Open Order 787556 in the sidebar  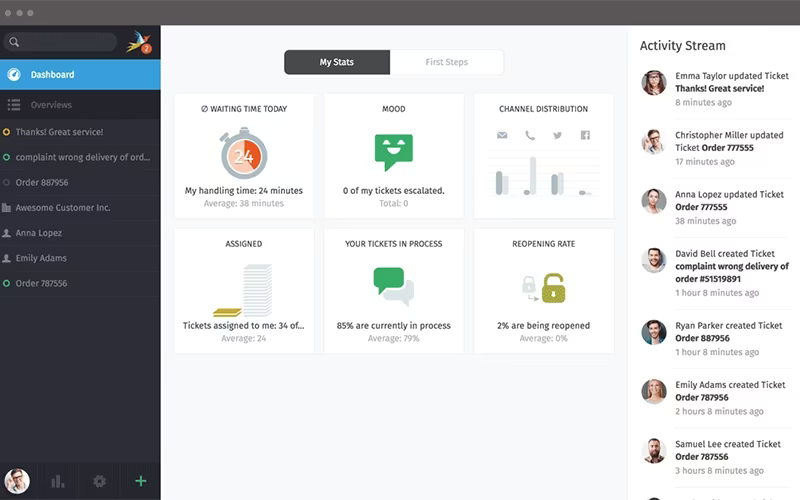coord(80,284)
